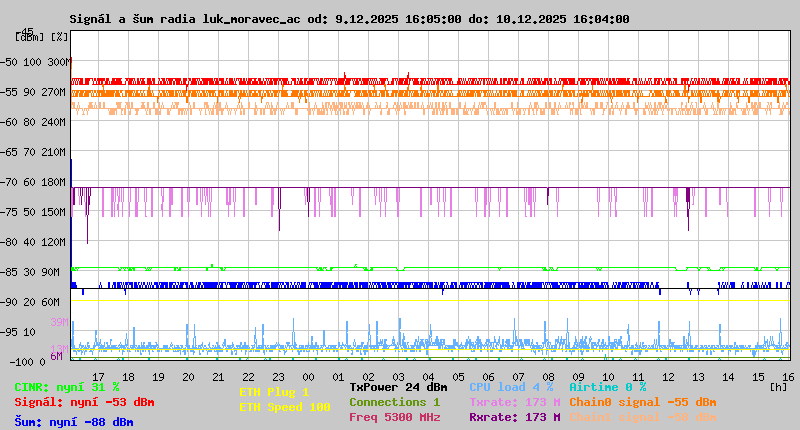Click the 'TxPower 24 dBm' legend label
Screen dimensions: 800x430
(x=398, y=387)
